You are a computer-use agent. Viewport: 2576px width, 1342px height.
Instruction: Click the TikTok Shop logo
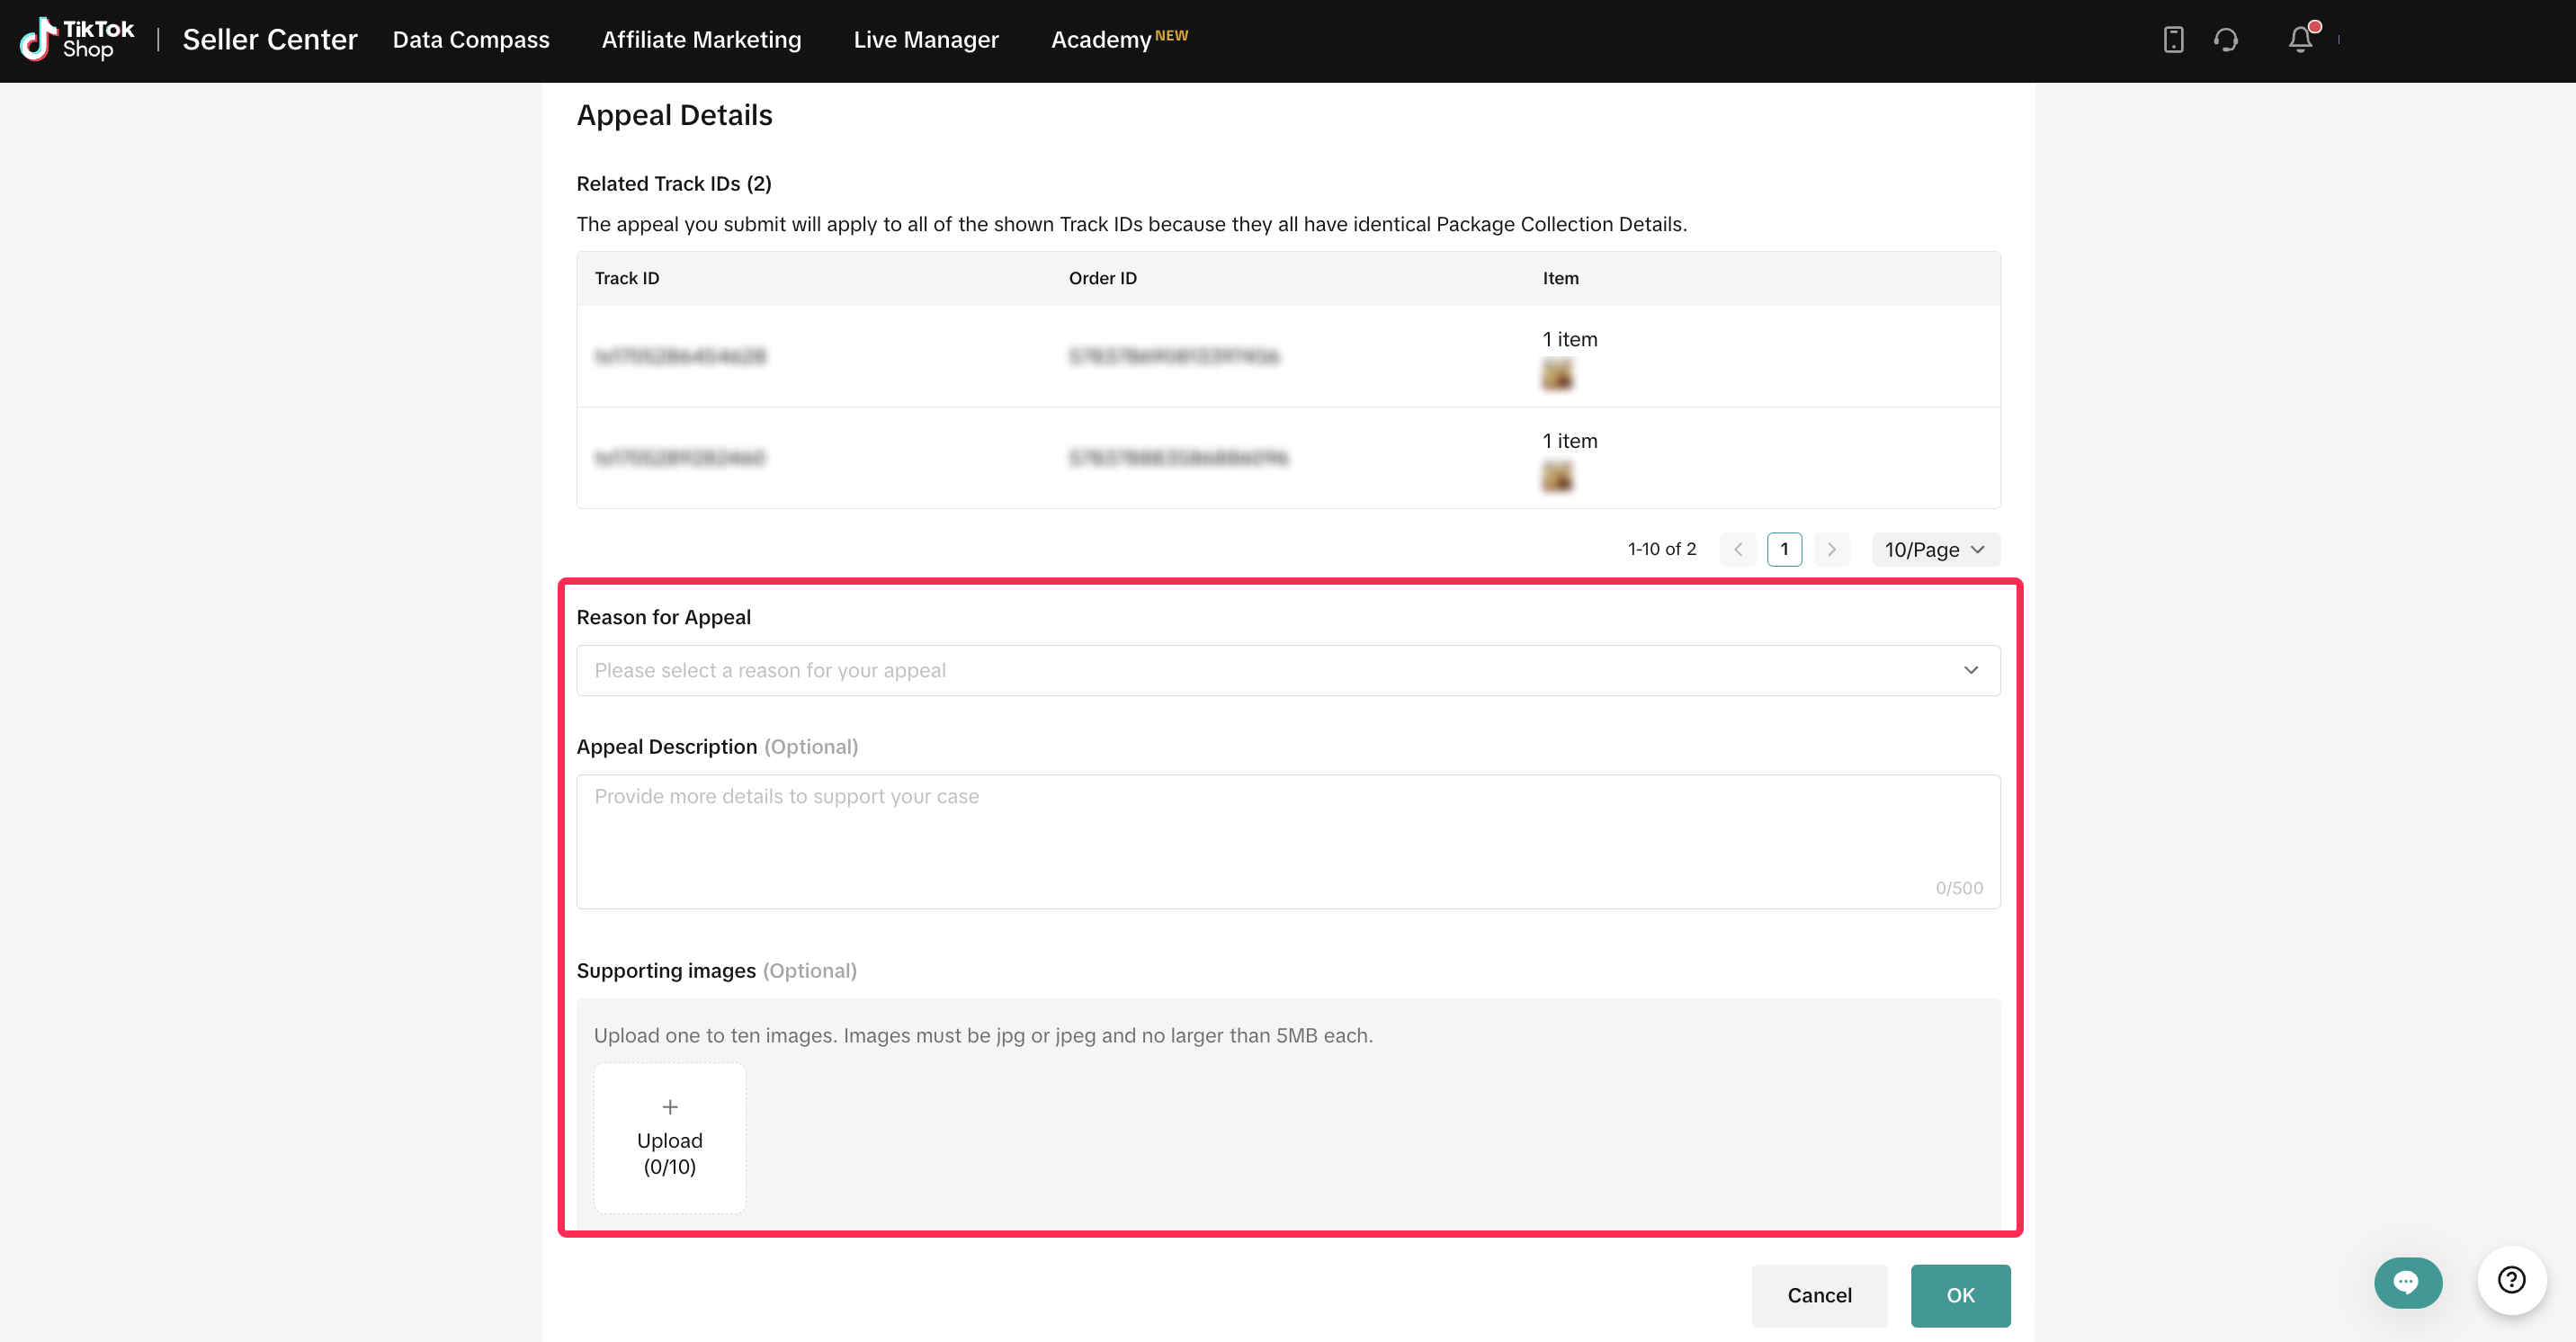77,40
